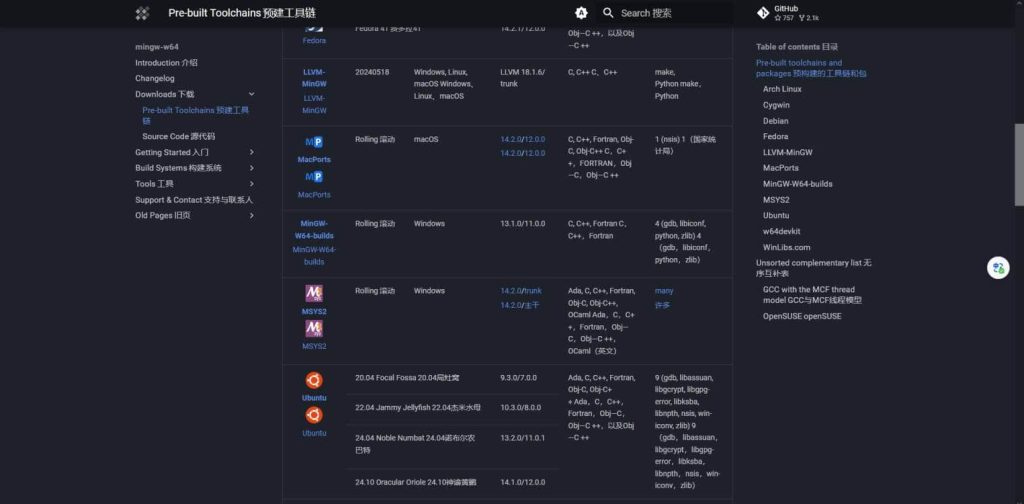The image size is (1024, 504).
Task: Click the floating translate widget icon
Action: 997,268
